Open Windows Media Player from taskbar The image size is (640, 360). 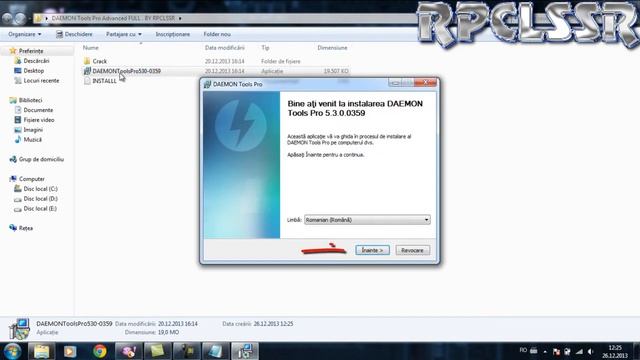point(70,351)
